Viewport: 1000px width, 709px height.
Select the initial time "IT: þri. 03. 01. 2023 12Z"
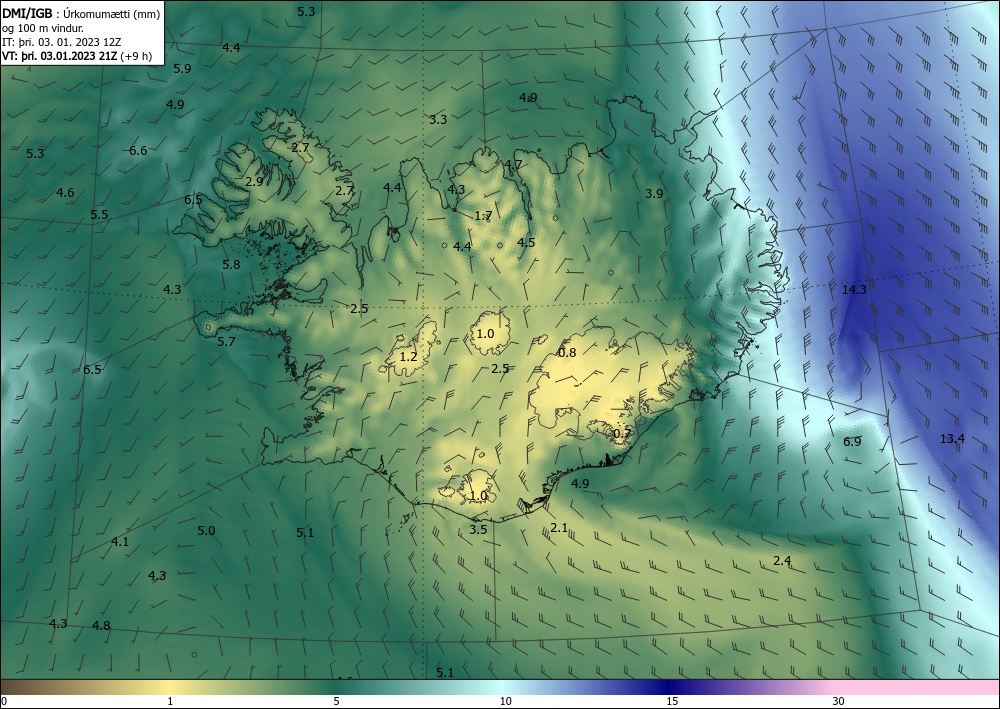(x=61, y=42)
